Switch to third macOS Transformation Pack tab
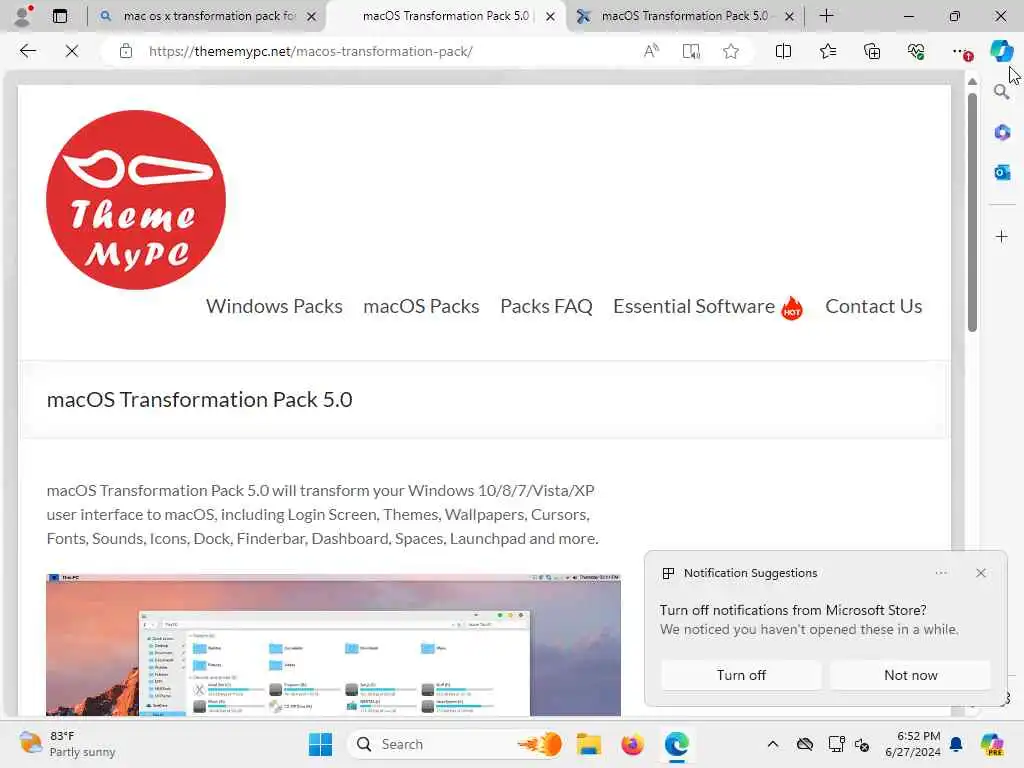Screen dimensions: 1024x768 (x=684, y=16)
